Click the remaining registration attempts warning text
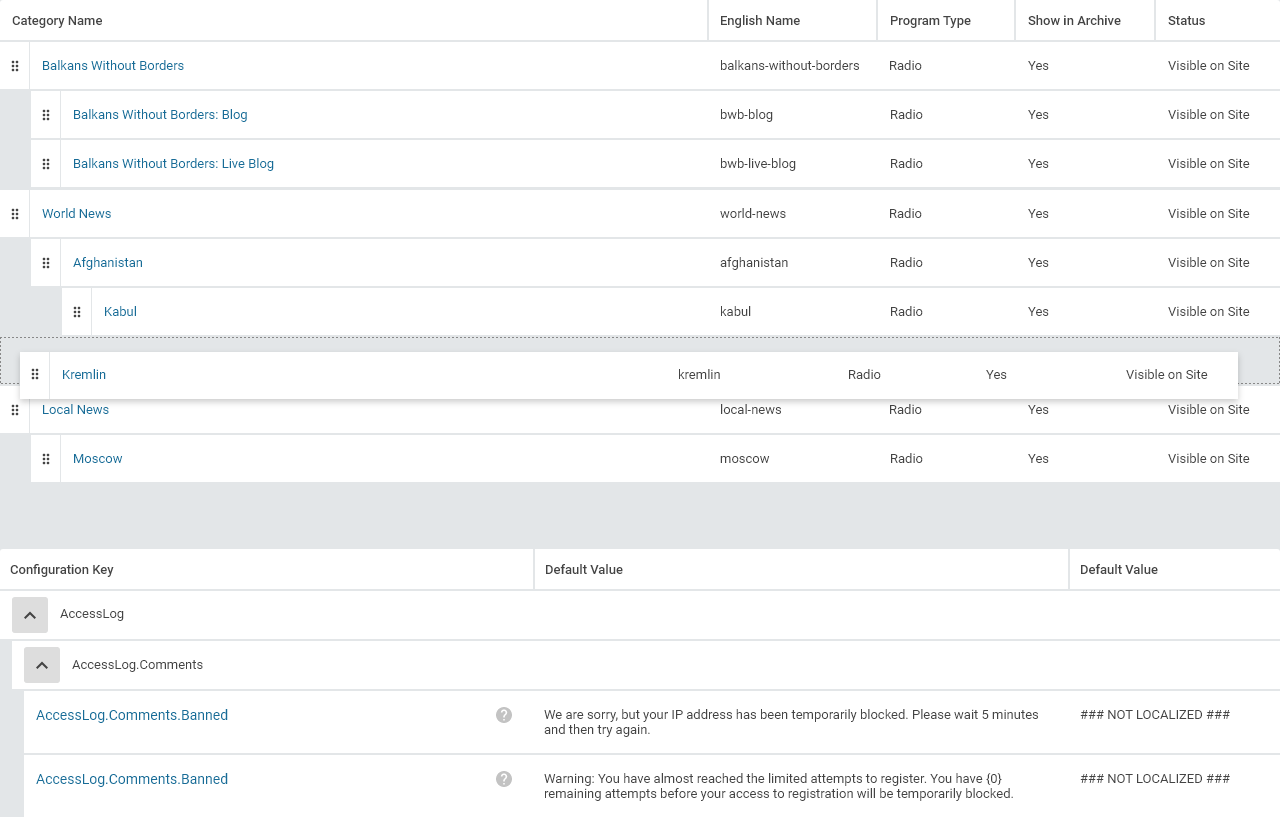This screenshot has height=817, width=1280. (779, 786)
